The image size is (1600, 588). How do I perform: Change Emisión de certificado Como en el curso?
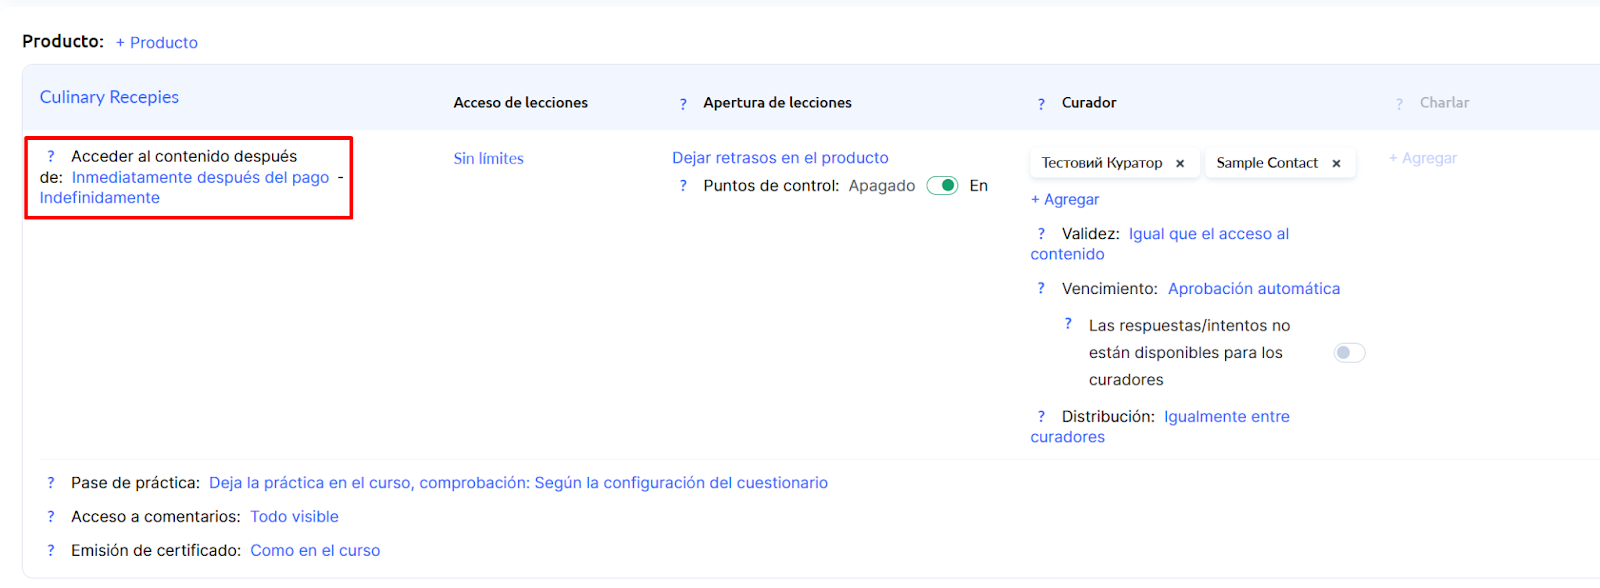[315, 551]
